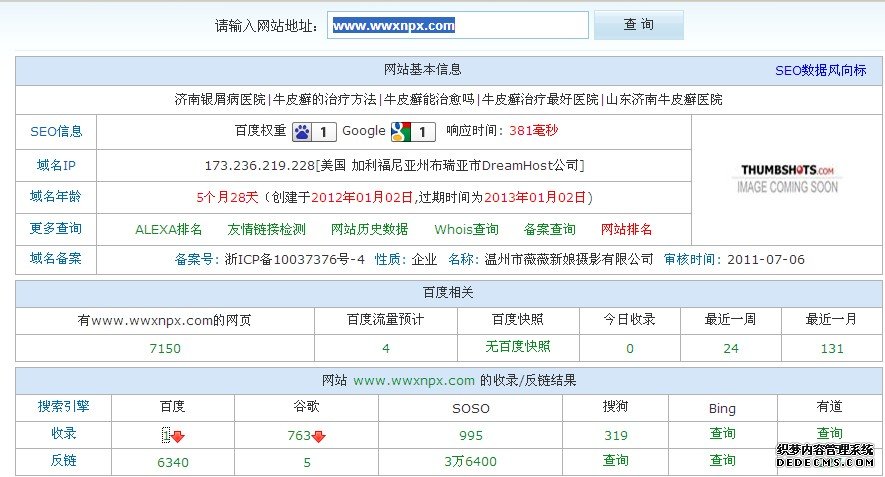Click Bing 反链 查询 link
Screen dimensions: 885x477
[722, 461]
